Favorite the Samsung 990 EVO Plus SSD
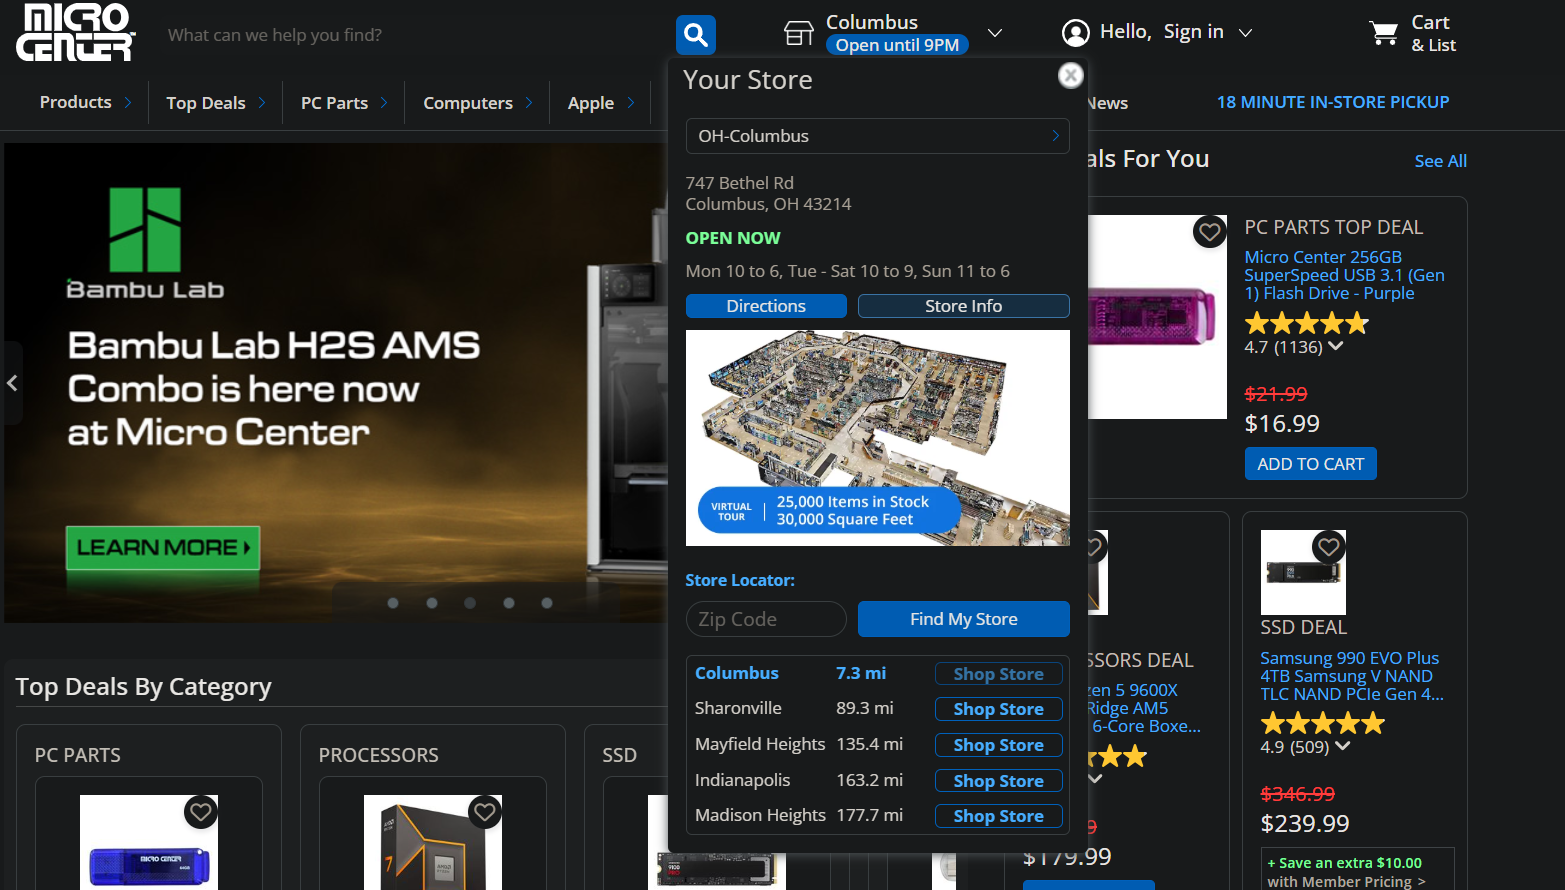1565x890 pixels. [x=1328, y=547]
